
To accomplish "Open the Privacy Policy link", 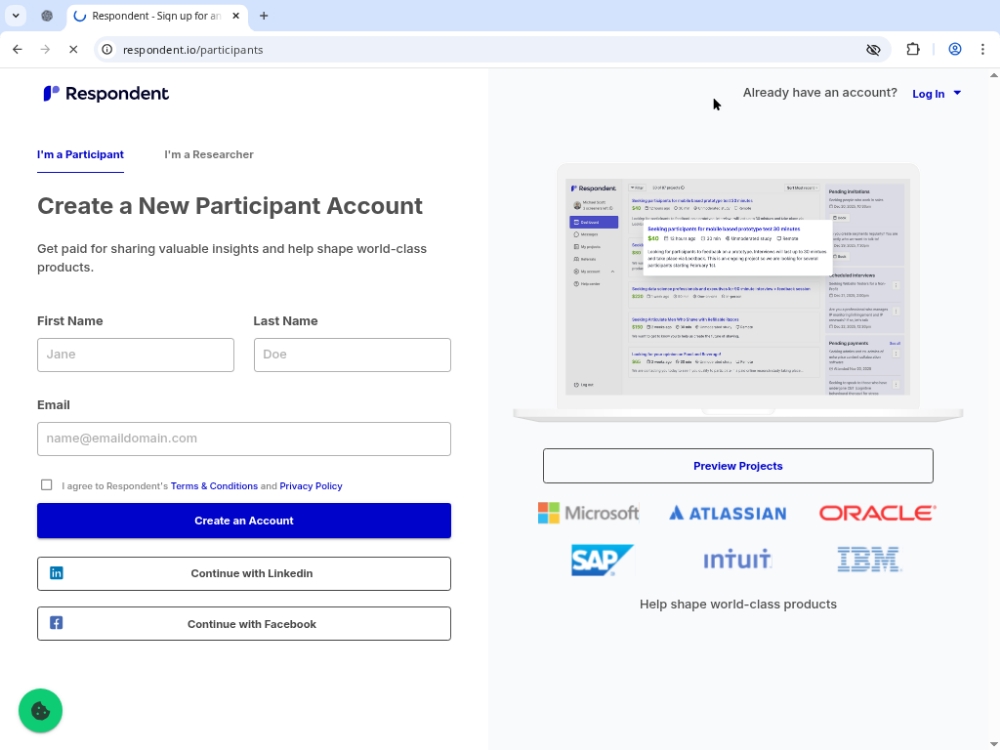I will coord(310,486).
